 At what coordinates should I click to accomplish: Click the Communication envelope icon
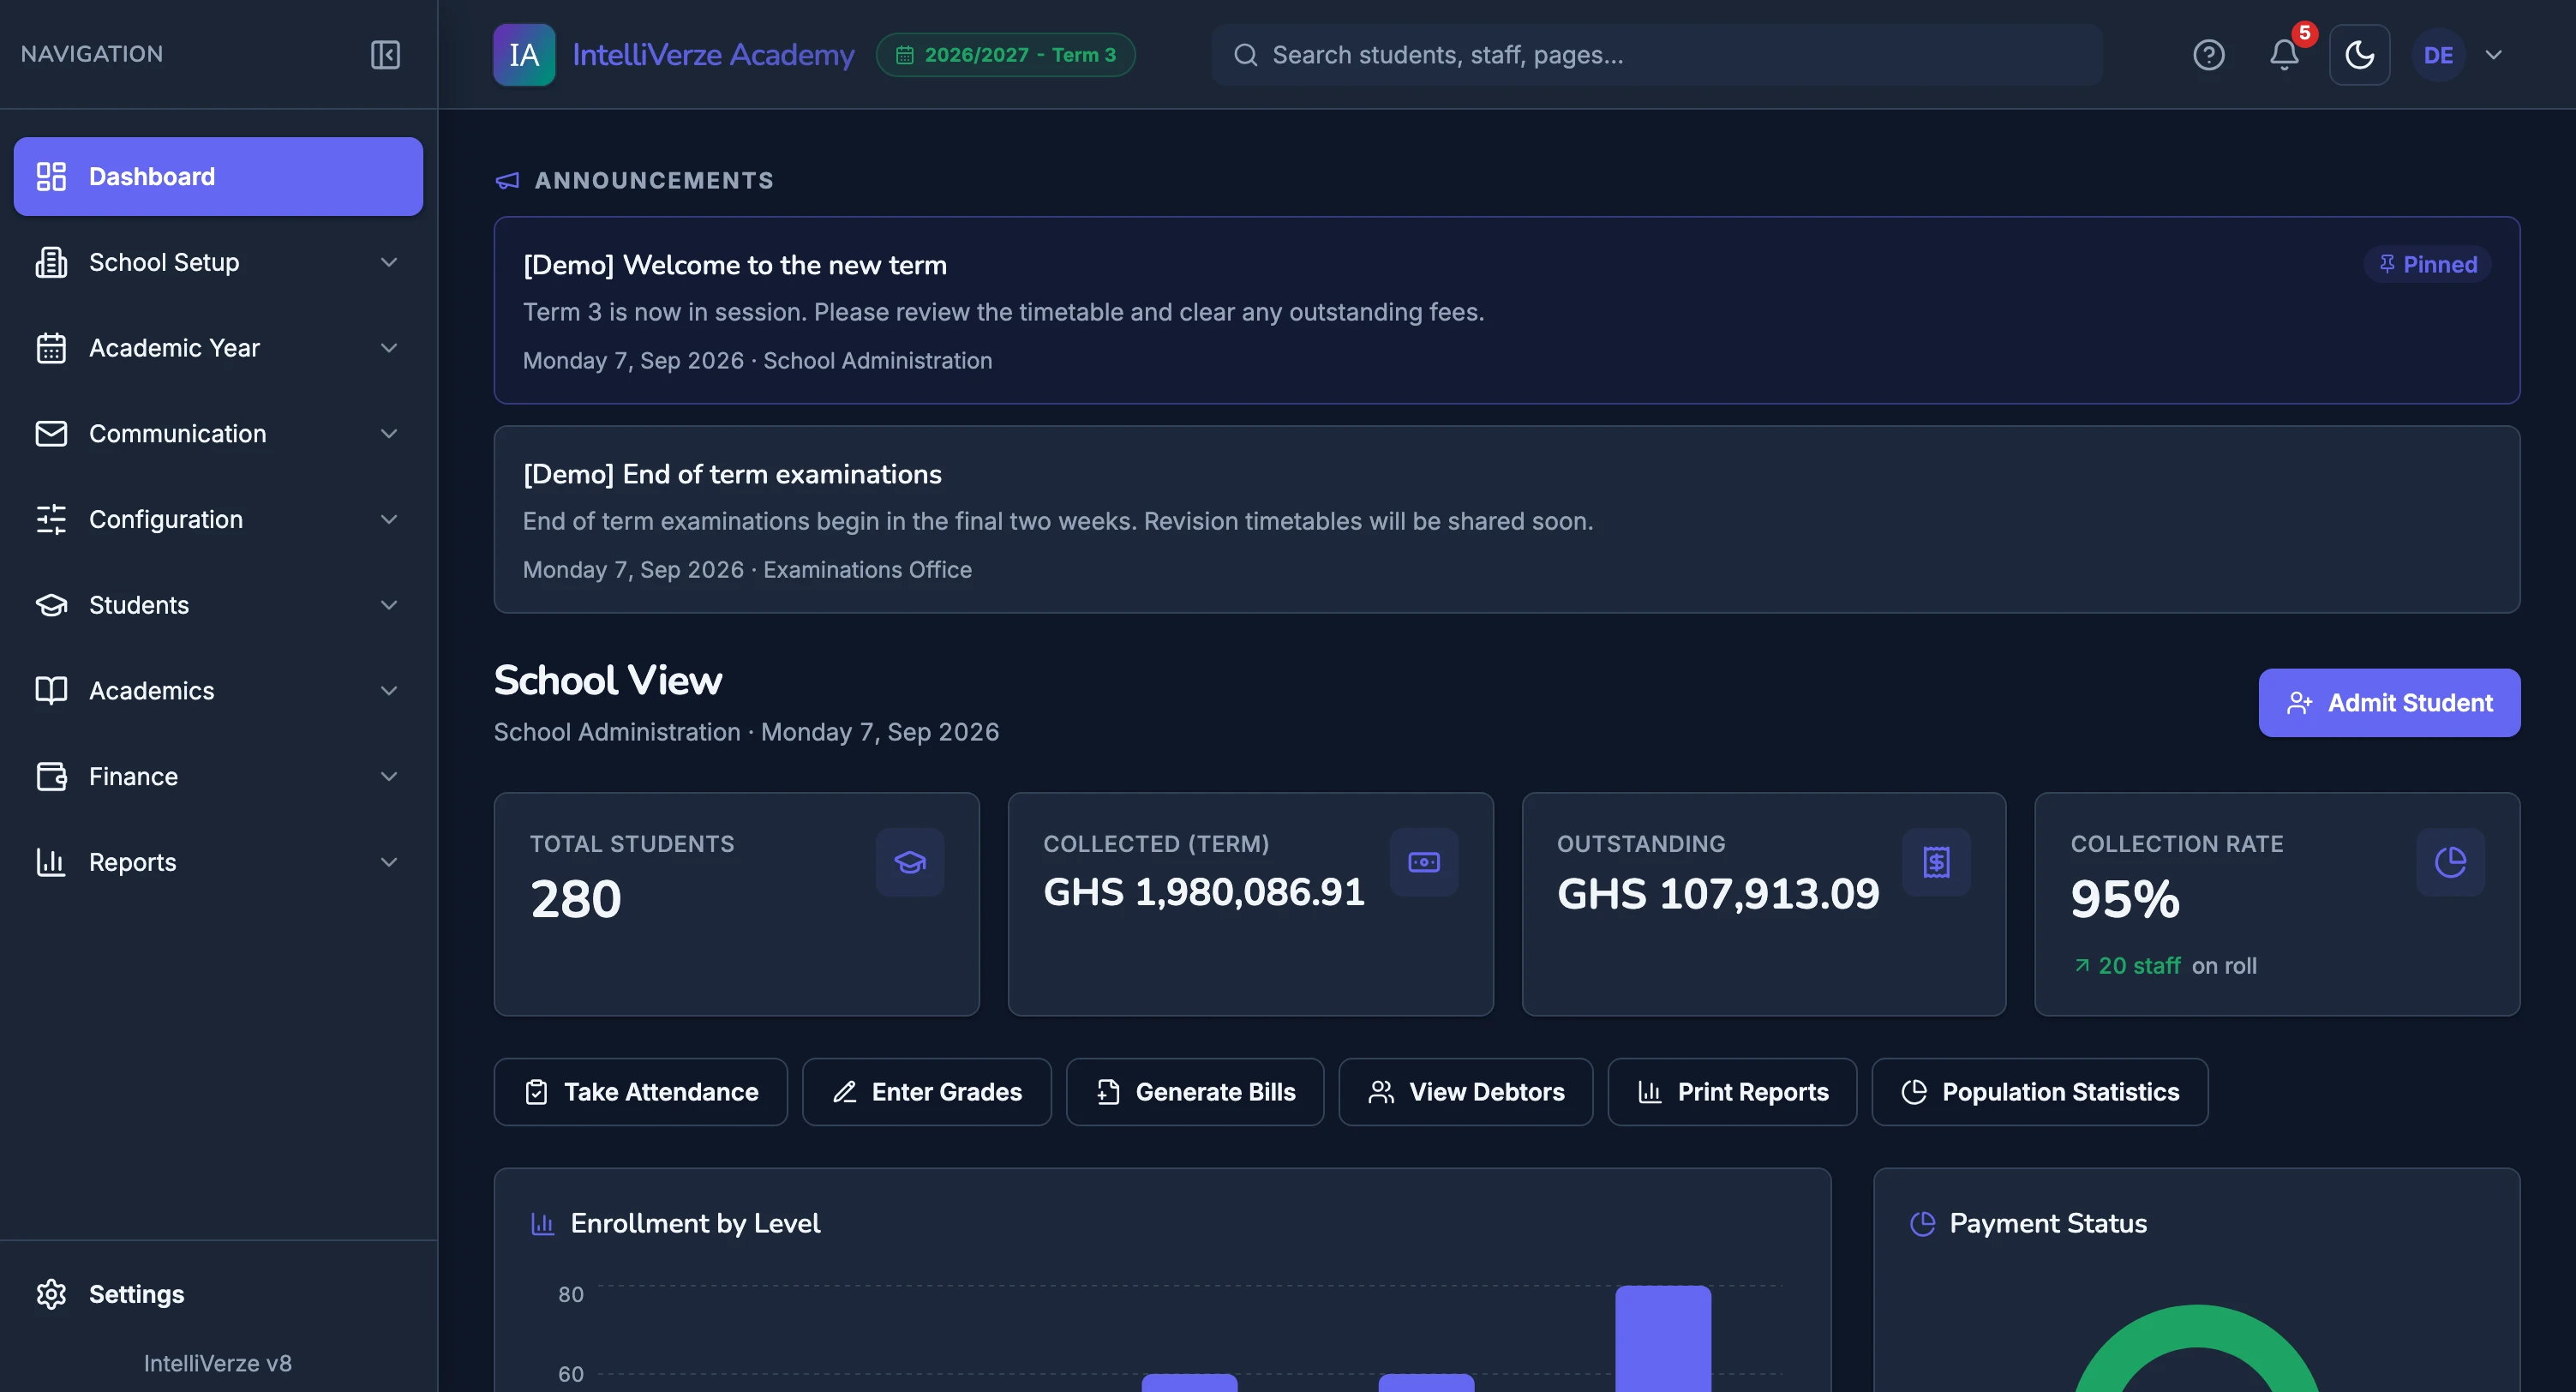(x=51, y=433)
